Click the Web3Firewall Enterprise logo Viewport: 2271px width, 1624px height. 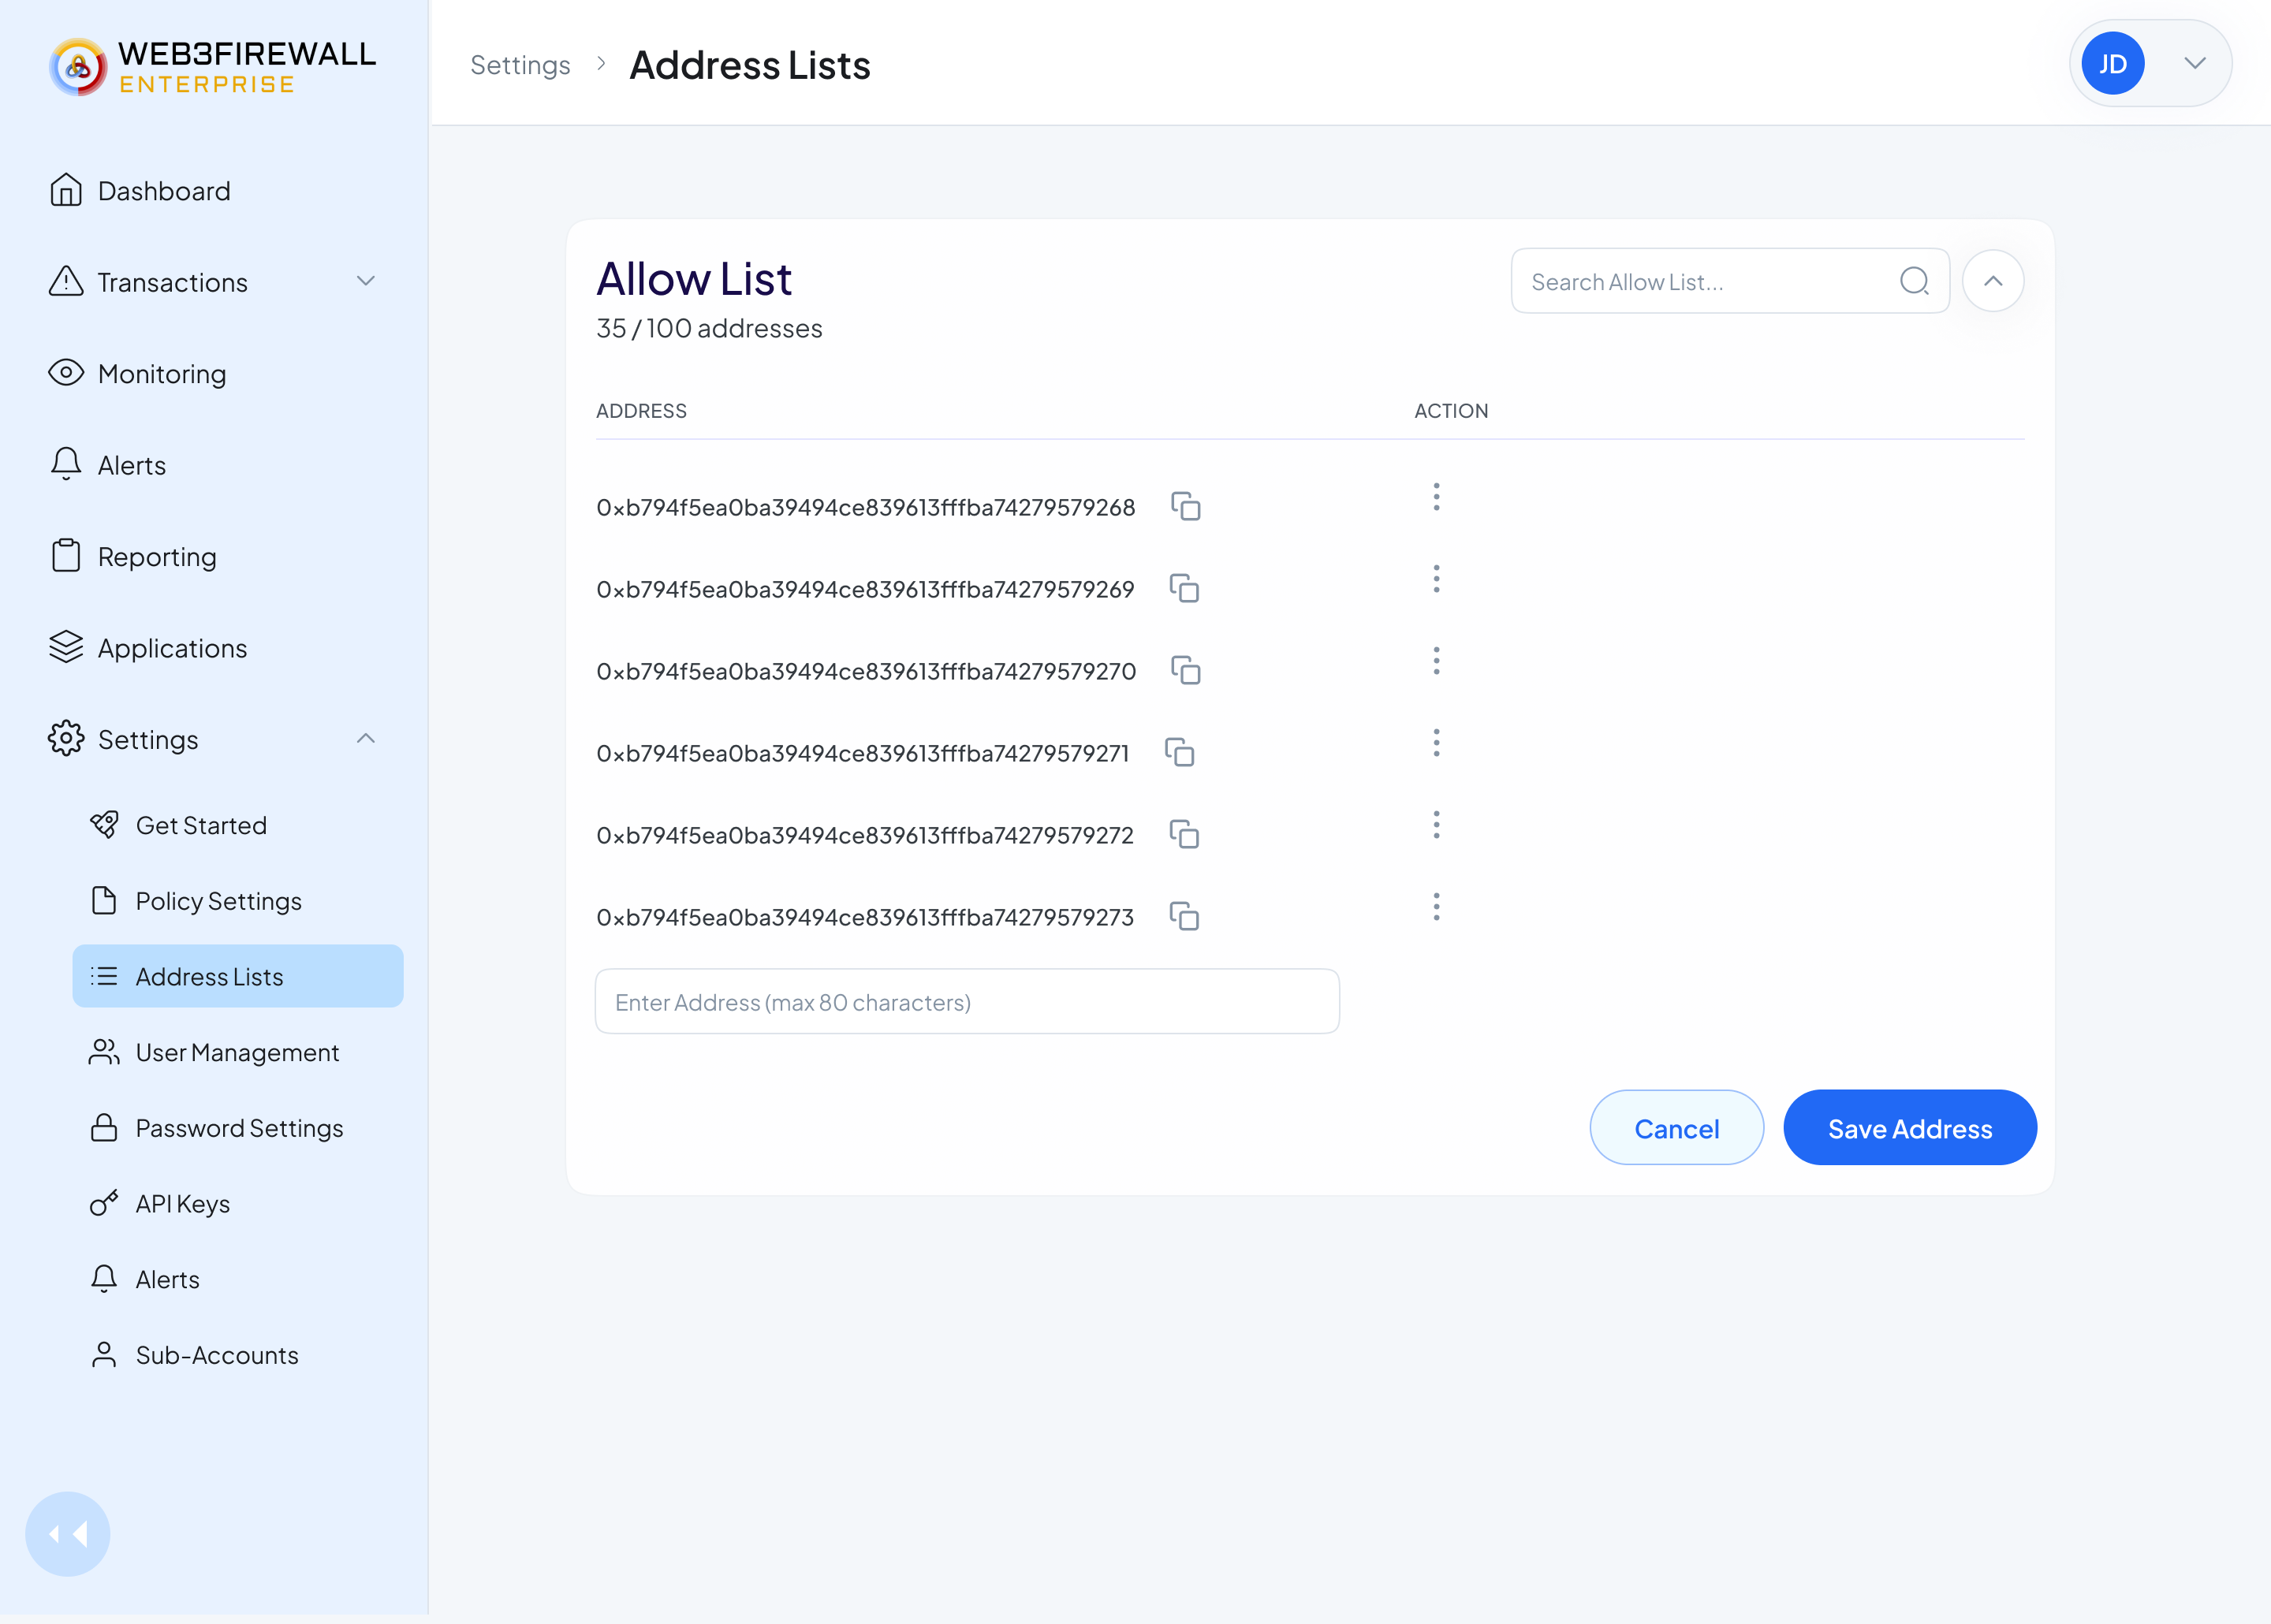[213, 66]
